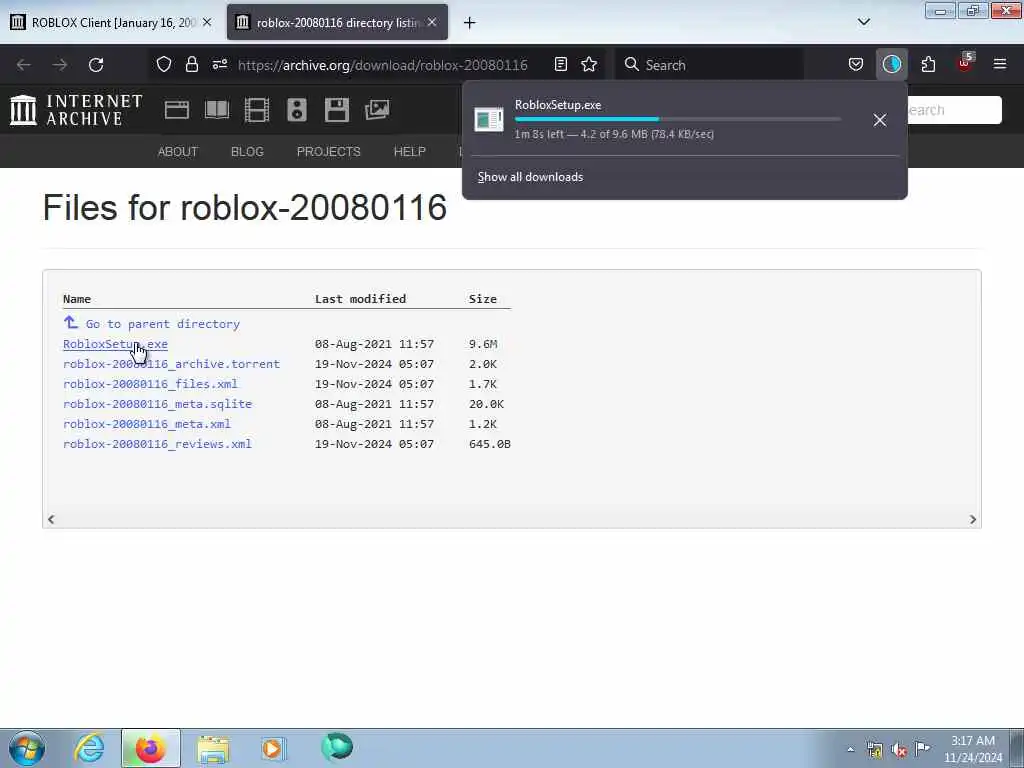This screenshot has height=768, width=1024.
Task: Open the extensions puzzle icon
Action: 928,65
